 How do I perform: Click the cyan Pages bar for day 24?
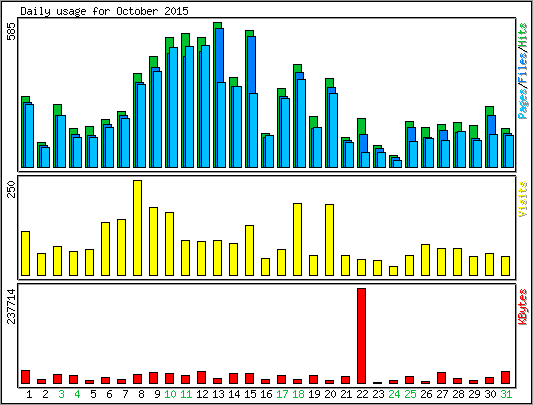pos(397,164)
